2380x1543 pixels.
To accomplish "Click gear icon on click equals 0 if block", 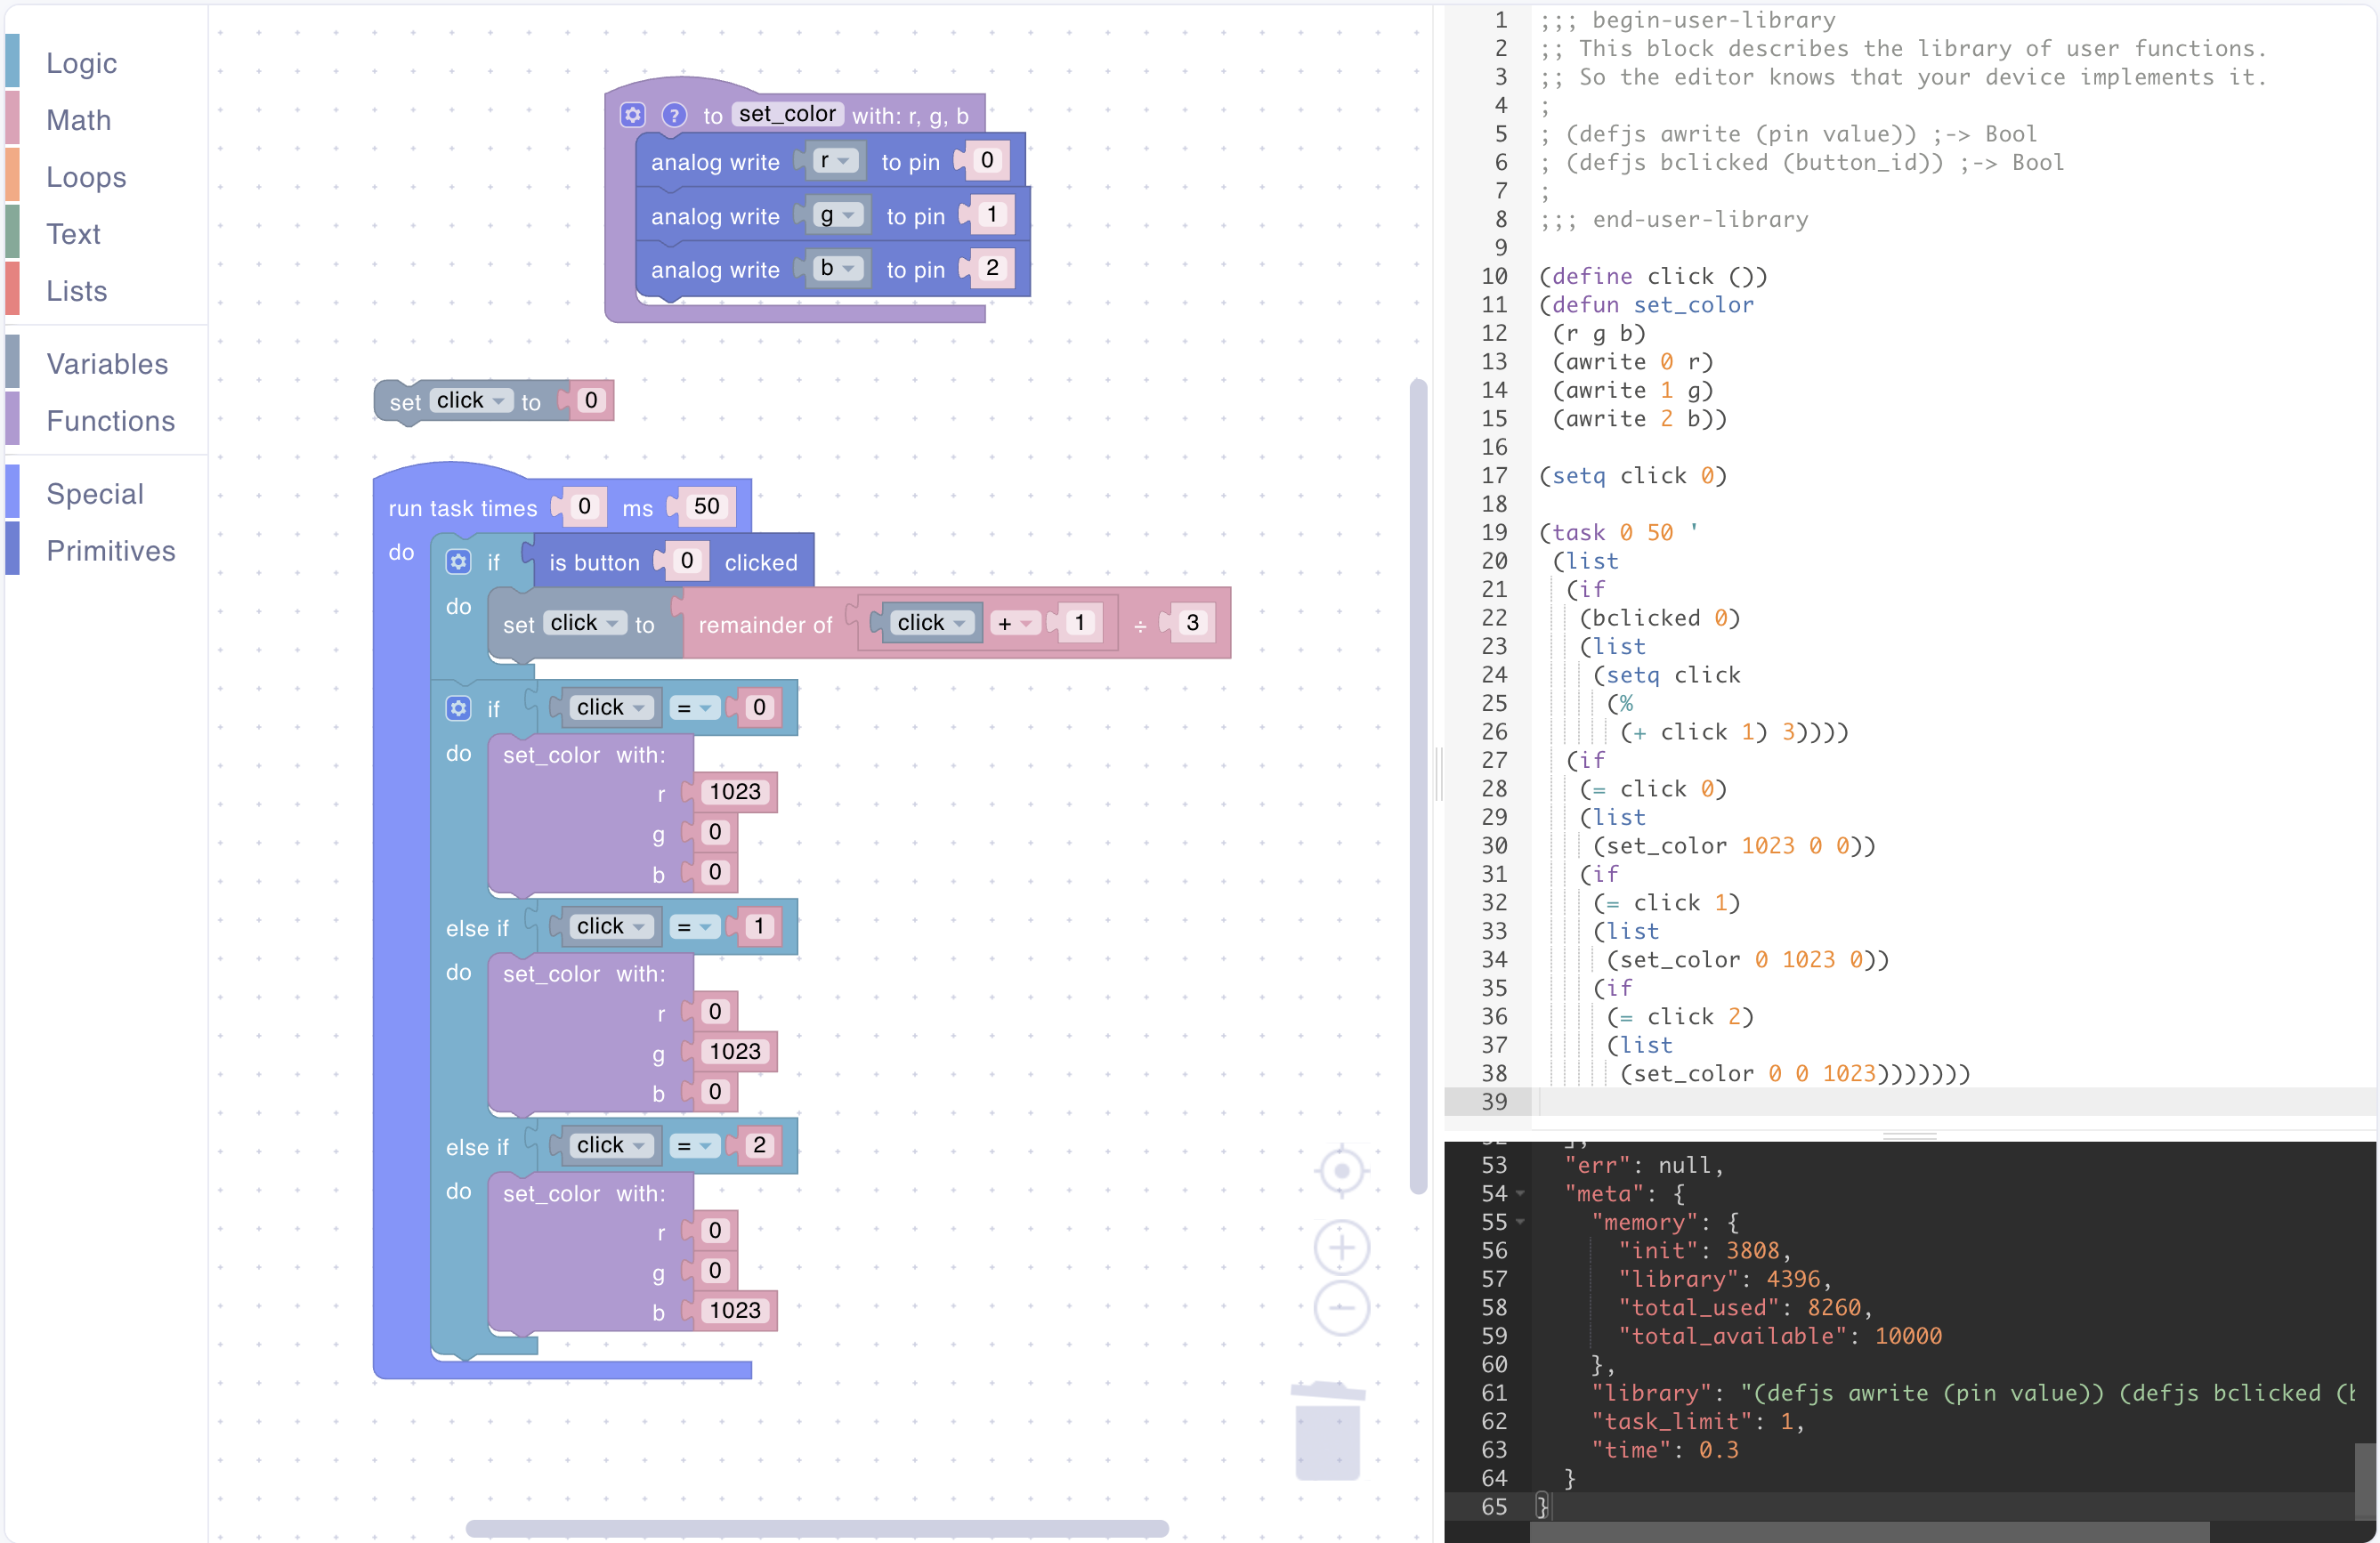I will pyautogui.click(x=458, y=708).
